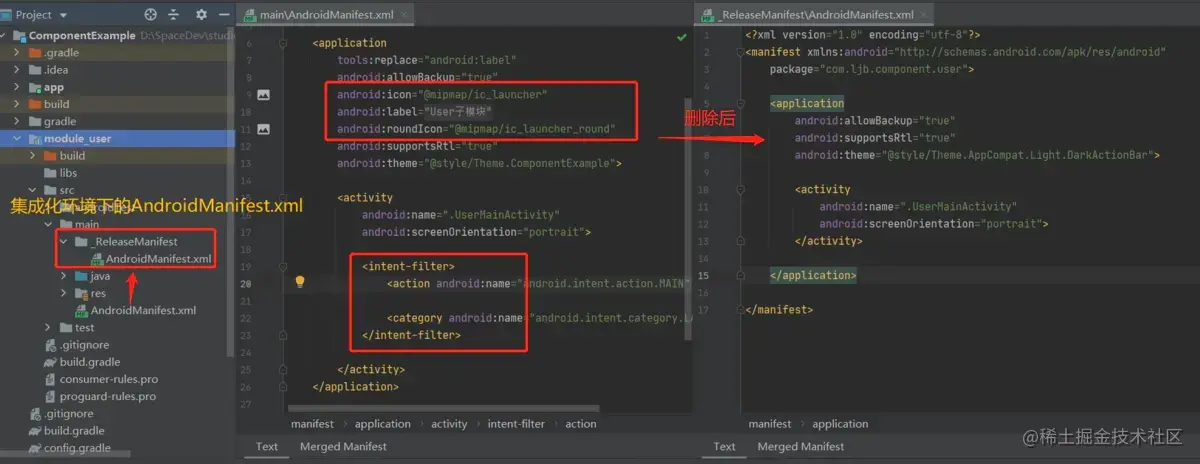Click the image gutter icon on line 11
Image resolution: width=1200 pixels, height=464 pixels.
coord(264,129)
